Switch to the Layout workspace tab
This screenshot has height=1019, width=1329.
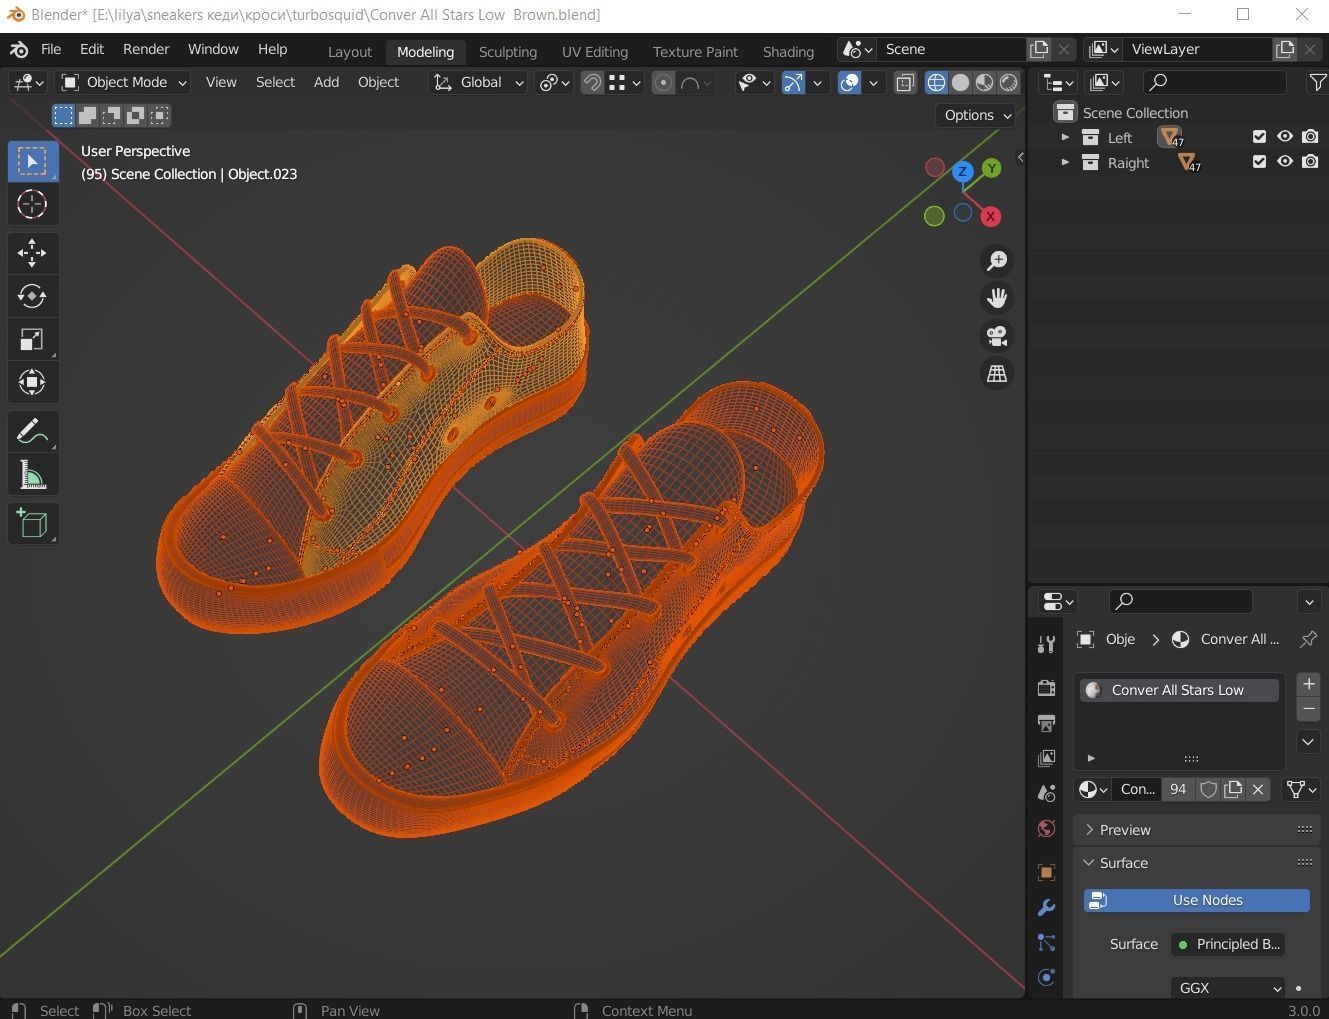pyautogui.click(x=349, y=51)
